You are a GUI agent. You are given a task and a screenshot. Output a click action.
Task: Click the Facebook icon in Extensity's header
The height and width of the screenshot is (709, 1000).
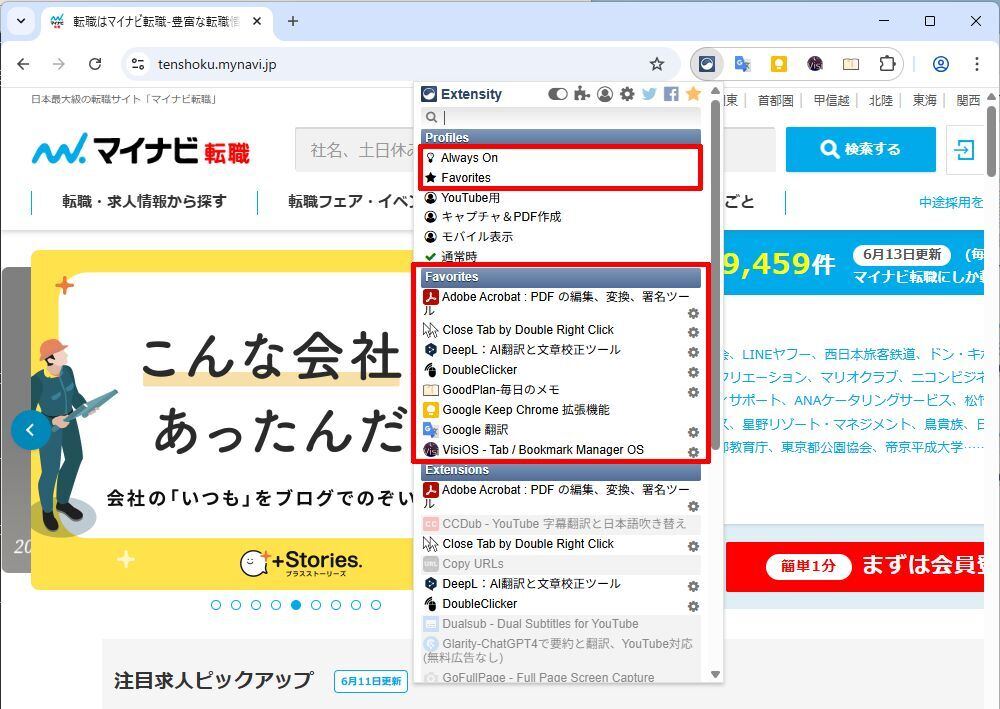click(671, 94)
